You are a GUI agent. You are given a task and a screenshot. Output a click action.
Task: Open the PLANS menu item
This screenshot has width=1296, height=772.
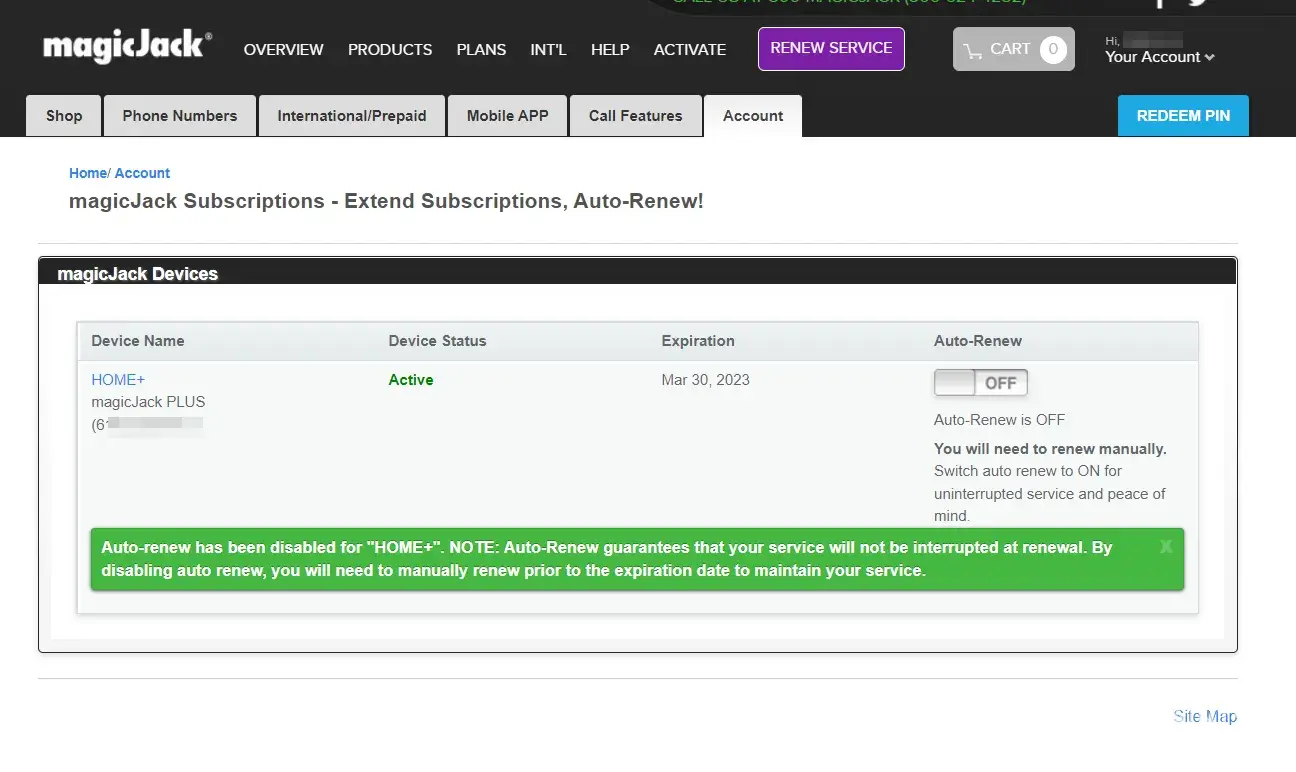tap(481, 49)
